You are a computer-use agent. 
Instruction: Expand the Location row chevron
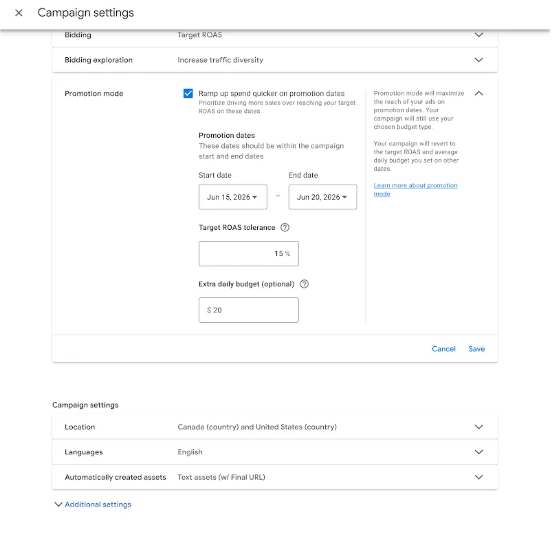[478, 427]
